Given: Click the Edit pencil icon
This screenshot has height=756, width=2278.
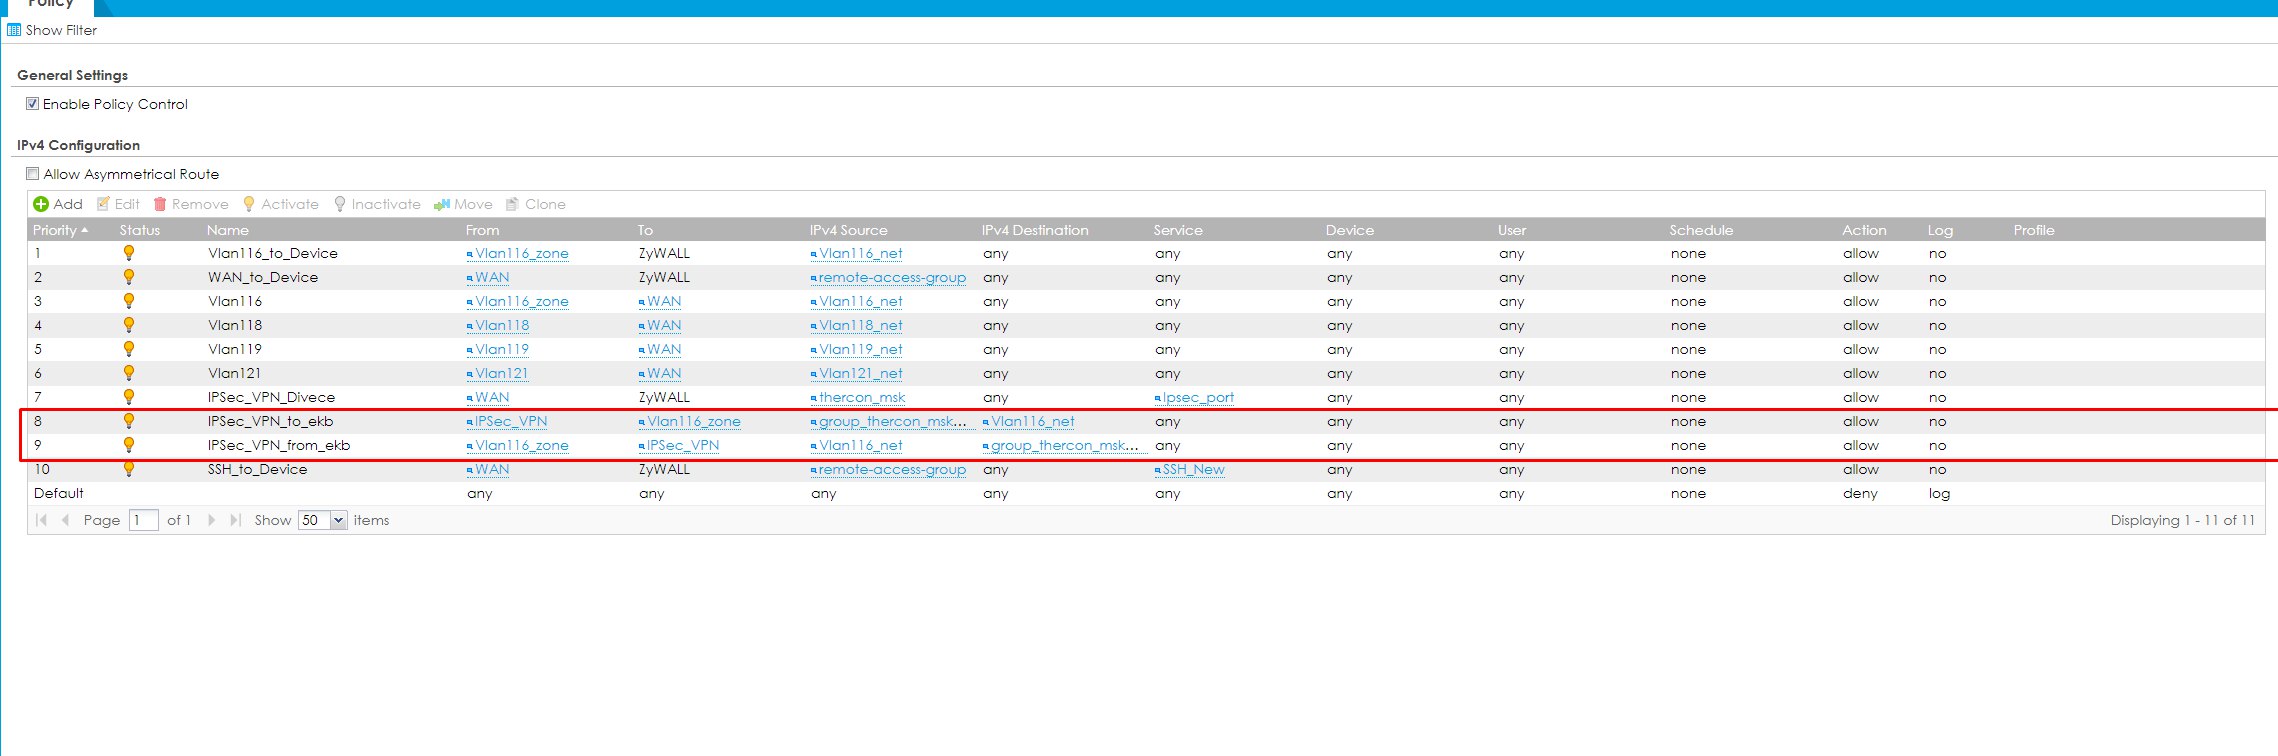Looking at the screenshot, I should tap(103, 204).
